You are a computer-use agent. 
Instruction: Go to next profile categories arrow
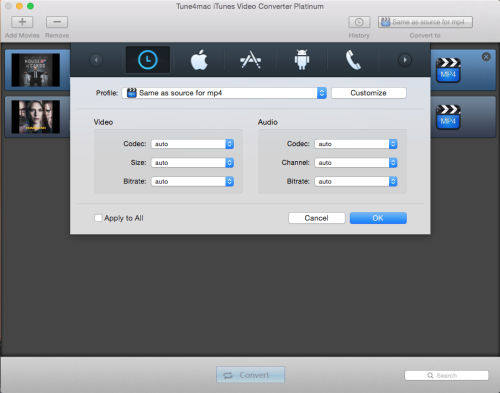point(405,60)
